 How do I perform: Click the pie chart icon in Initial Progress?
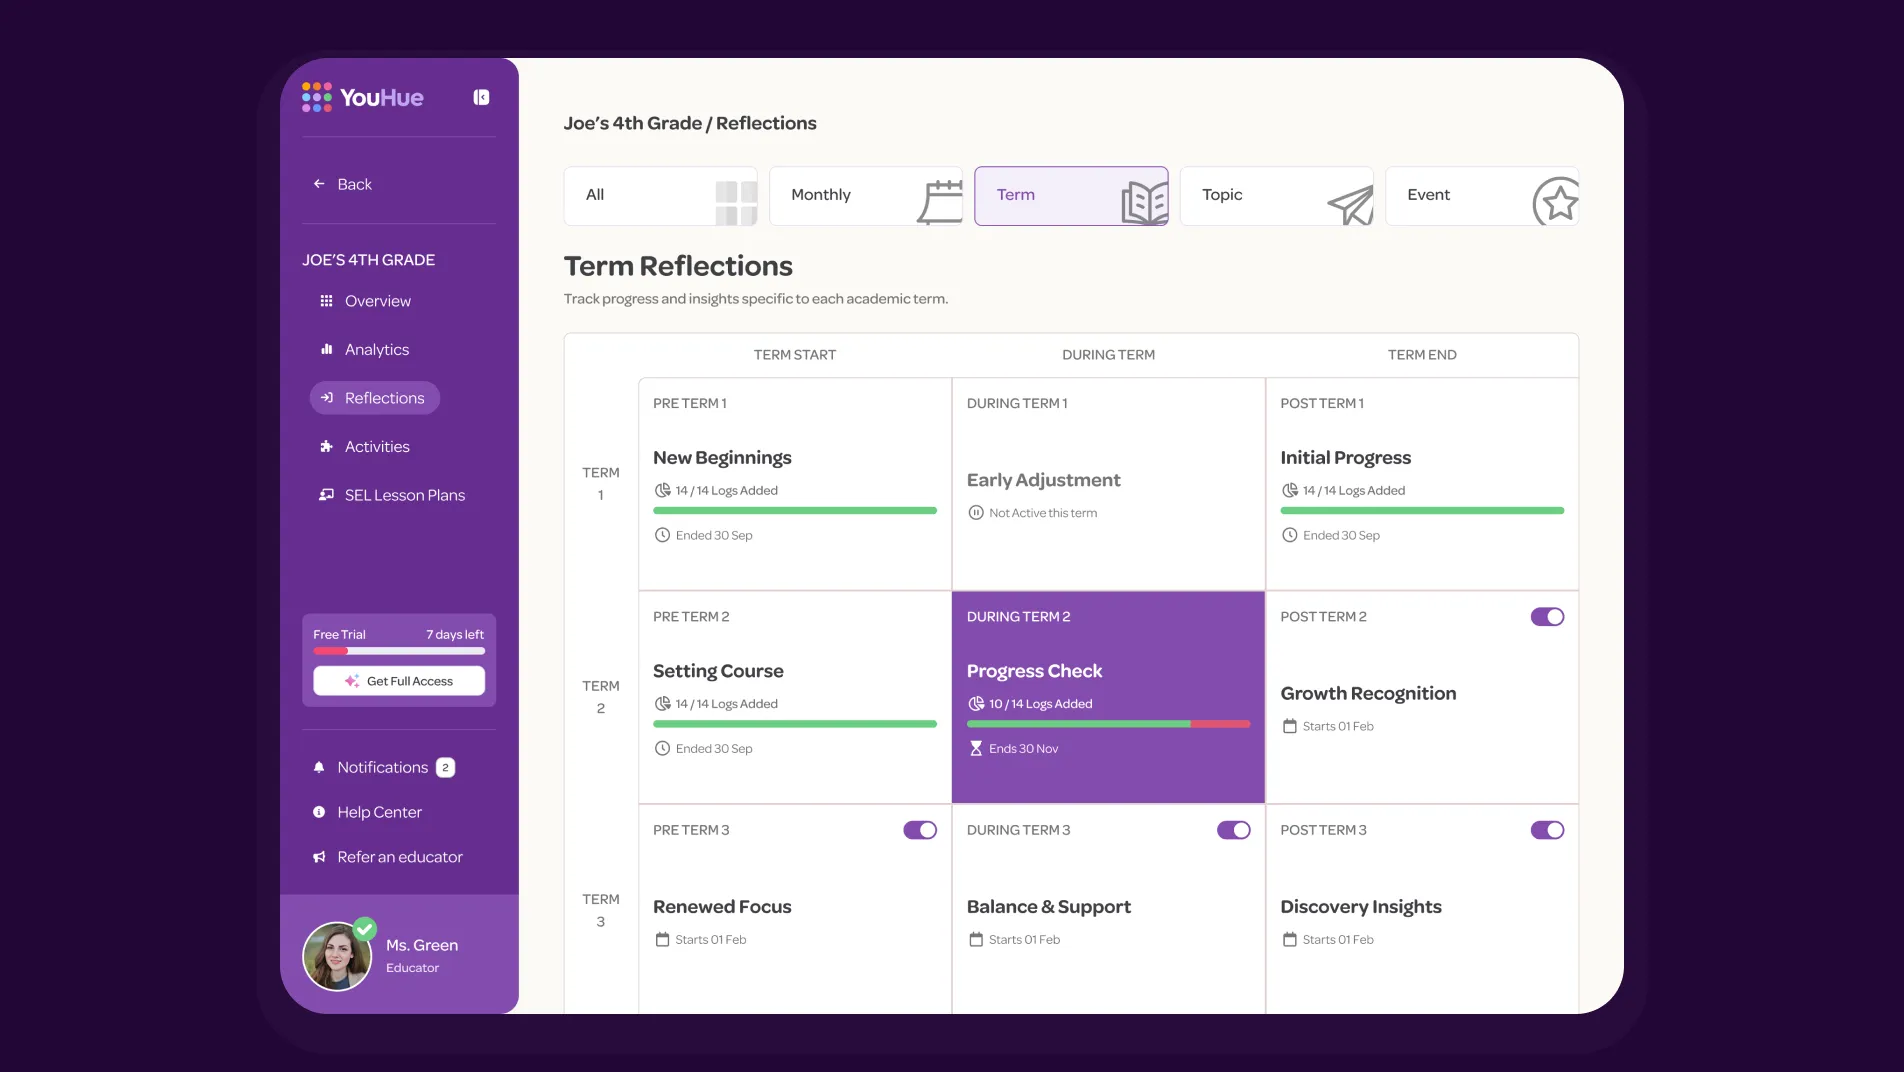(1290, 490)
